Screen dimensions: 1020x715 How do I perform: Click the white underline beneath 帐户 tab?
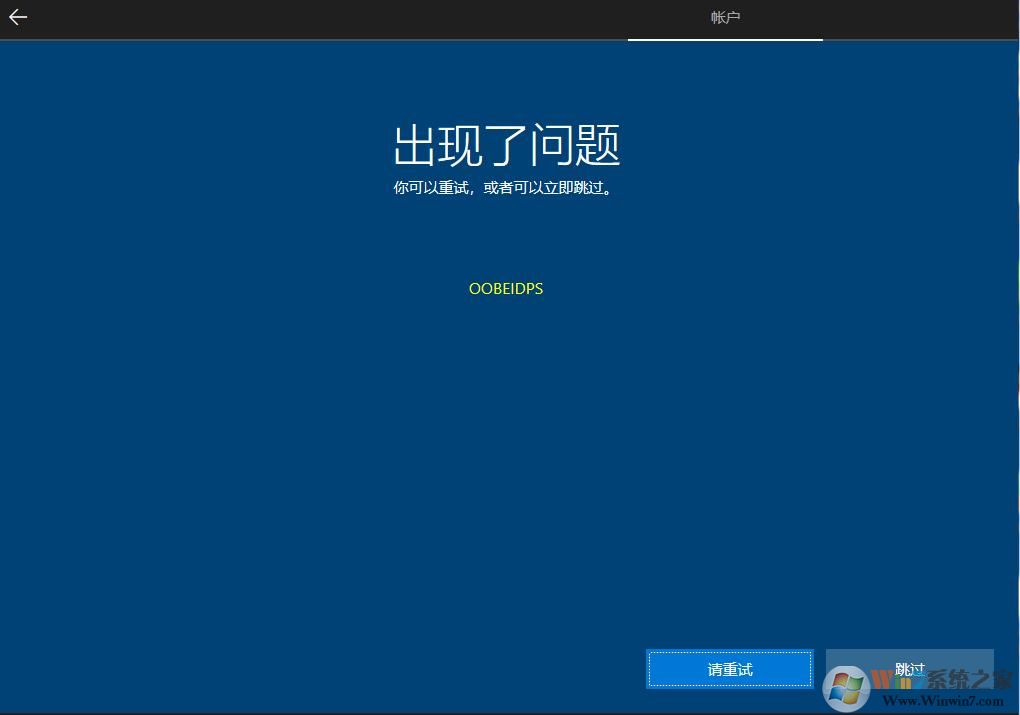[725, 40]
